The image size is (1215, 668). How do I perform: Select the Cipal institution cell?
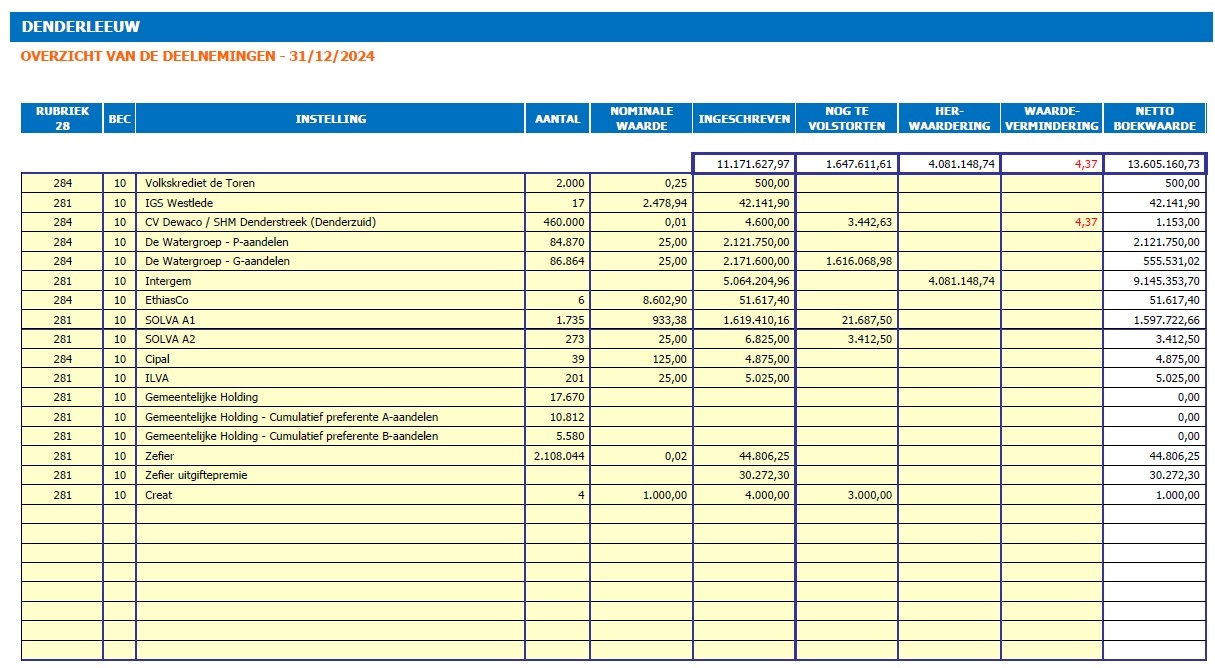(x=330, y=359)
